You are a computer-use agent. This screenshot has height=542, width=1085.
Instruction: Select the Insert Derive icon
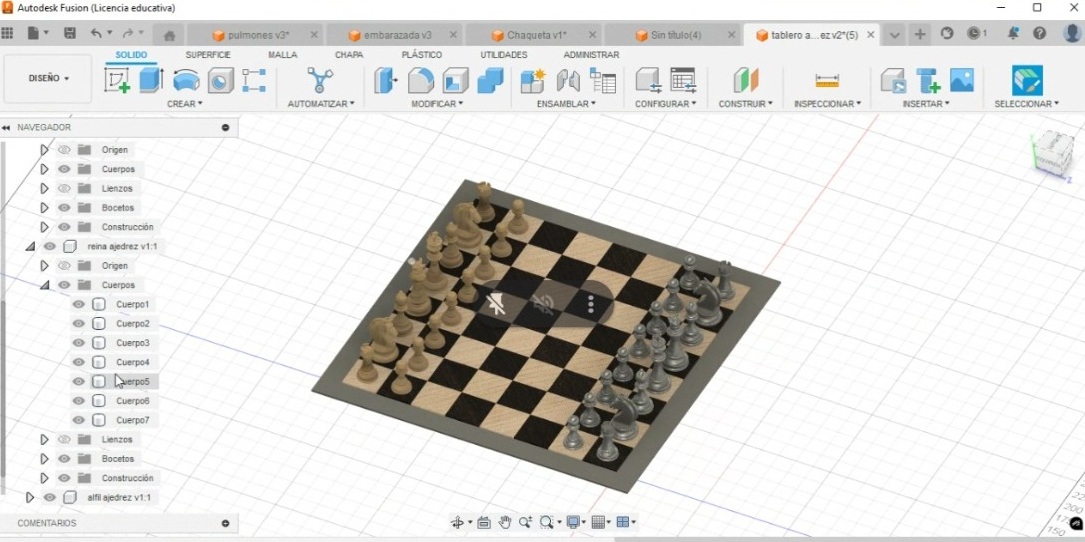pos(893,80)
